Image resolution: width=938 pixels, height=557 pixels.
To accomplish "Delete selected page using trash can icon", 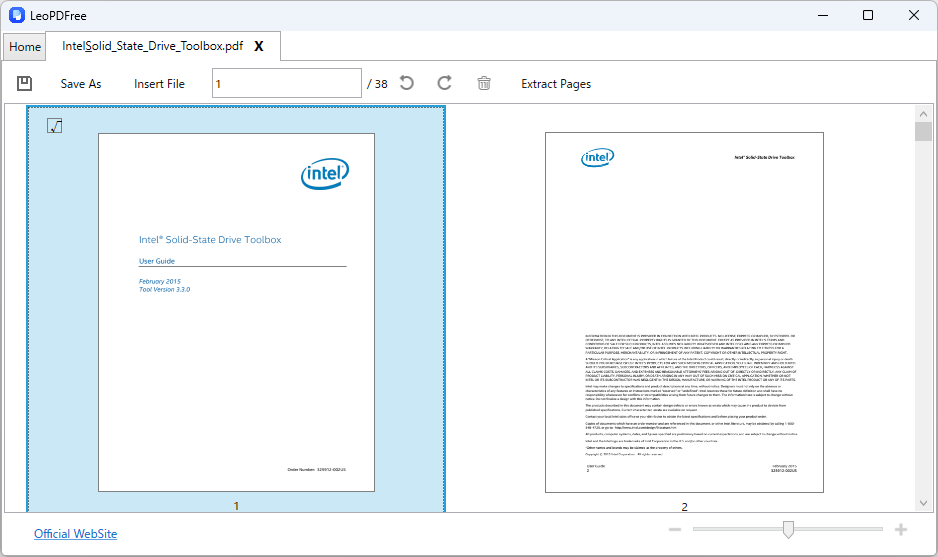I will (484, 83).
